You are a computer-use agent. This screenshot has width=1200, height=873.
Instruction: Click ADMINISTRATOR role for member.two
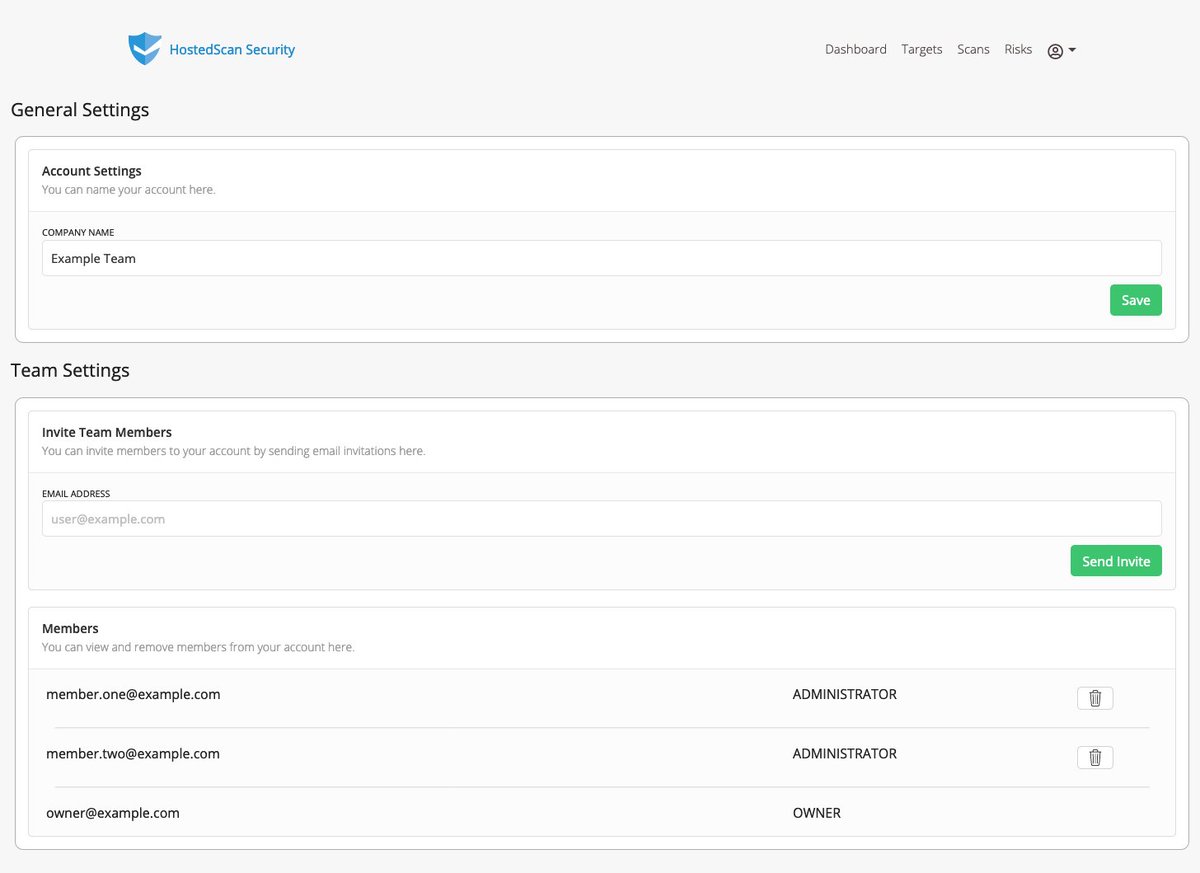[x=845, y=753]
